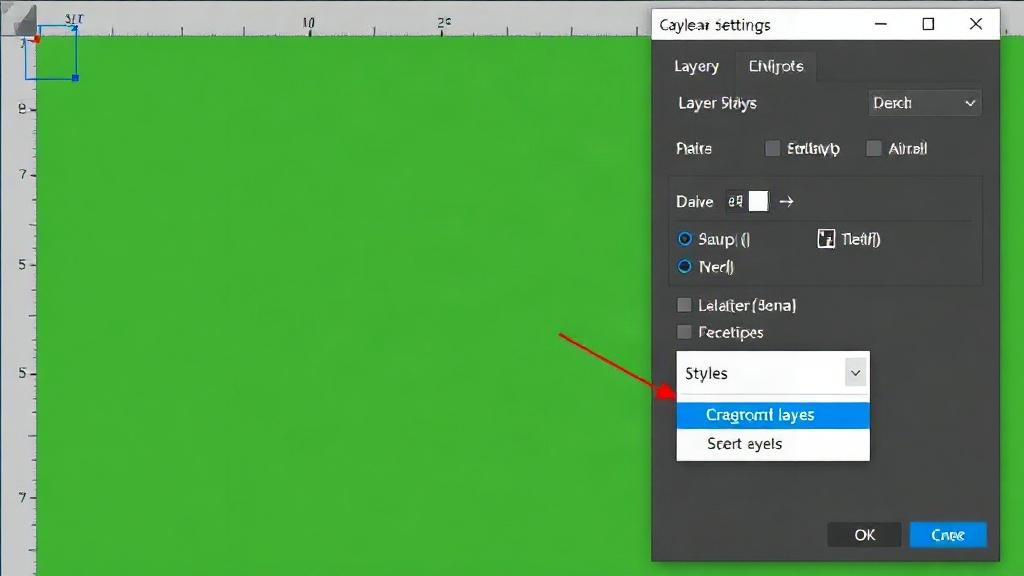This screenshot has width=1024, height=576.
Task: Toggle the Fecetipes checkbox
Action: click(x=684, y=332)
